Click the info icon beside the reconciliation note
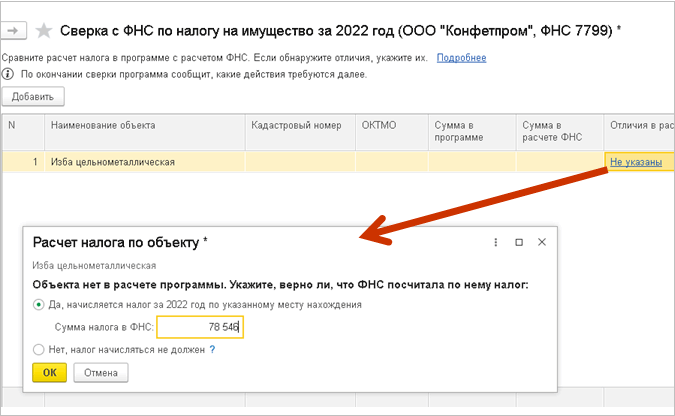The height and width of the screenshot is (416, 675). pyautogui.click(x=8, y=74)
